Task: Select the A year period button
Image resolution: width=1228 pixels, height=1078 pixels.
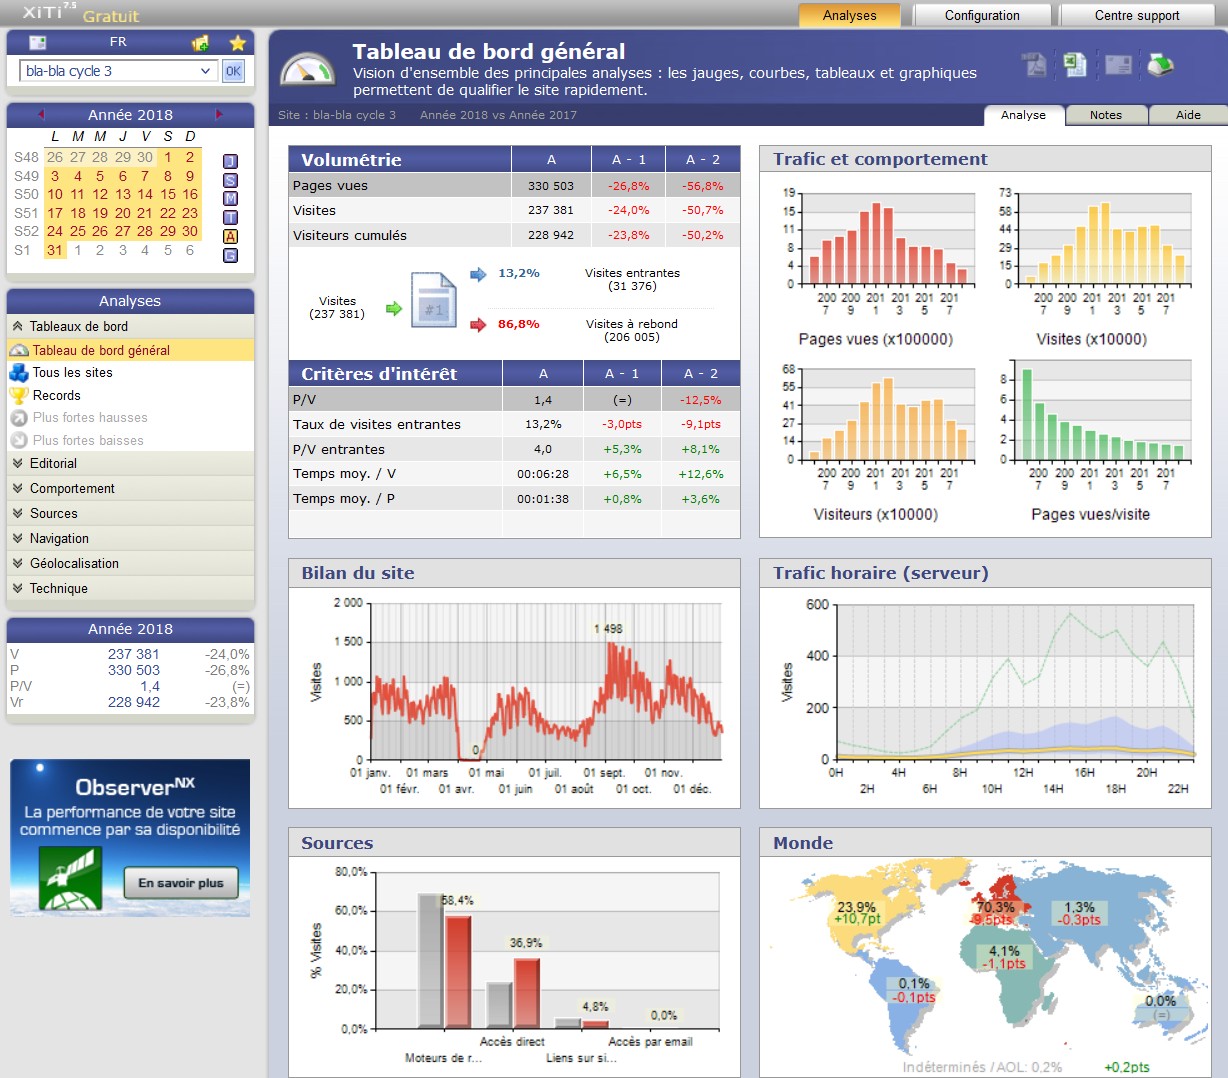Action: [230, 237]
